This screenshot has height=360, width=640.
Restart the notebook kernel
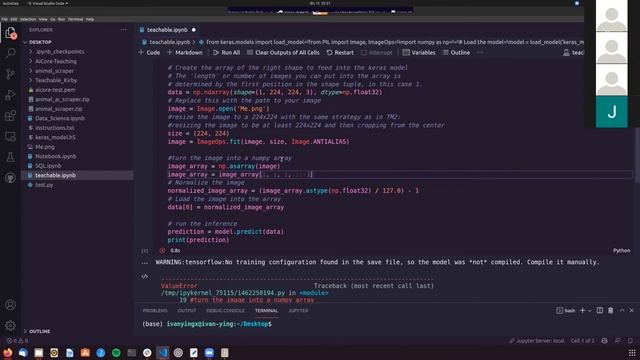(x=340, y=53)
